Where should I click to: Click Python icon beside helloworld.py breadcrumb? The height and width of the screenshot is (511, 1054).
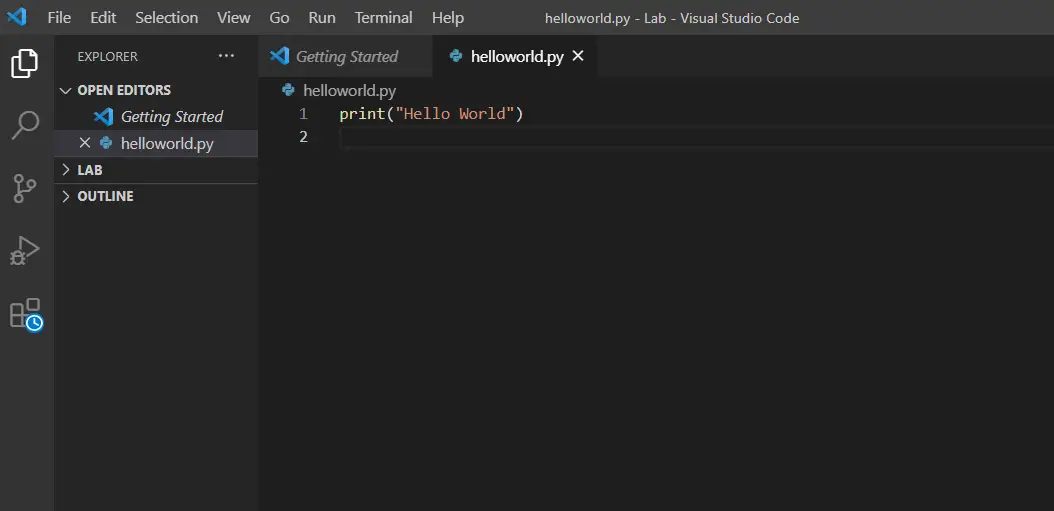288,89
